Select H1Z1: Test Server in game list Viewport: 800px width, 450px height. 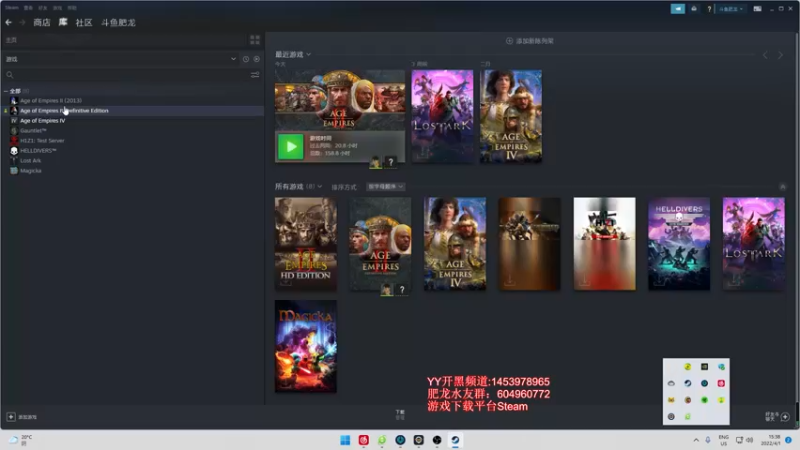42,140
